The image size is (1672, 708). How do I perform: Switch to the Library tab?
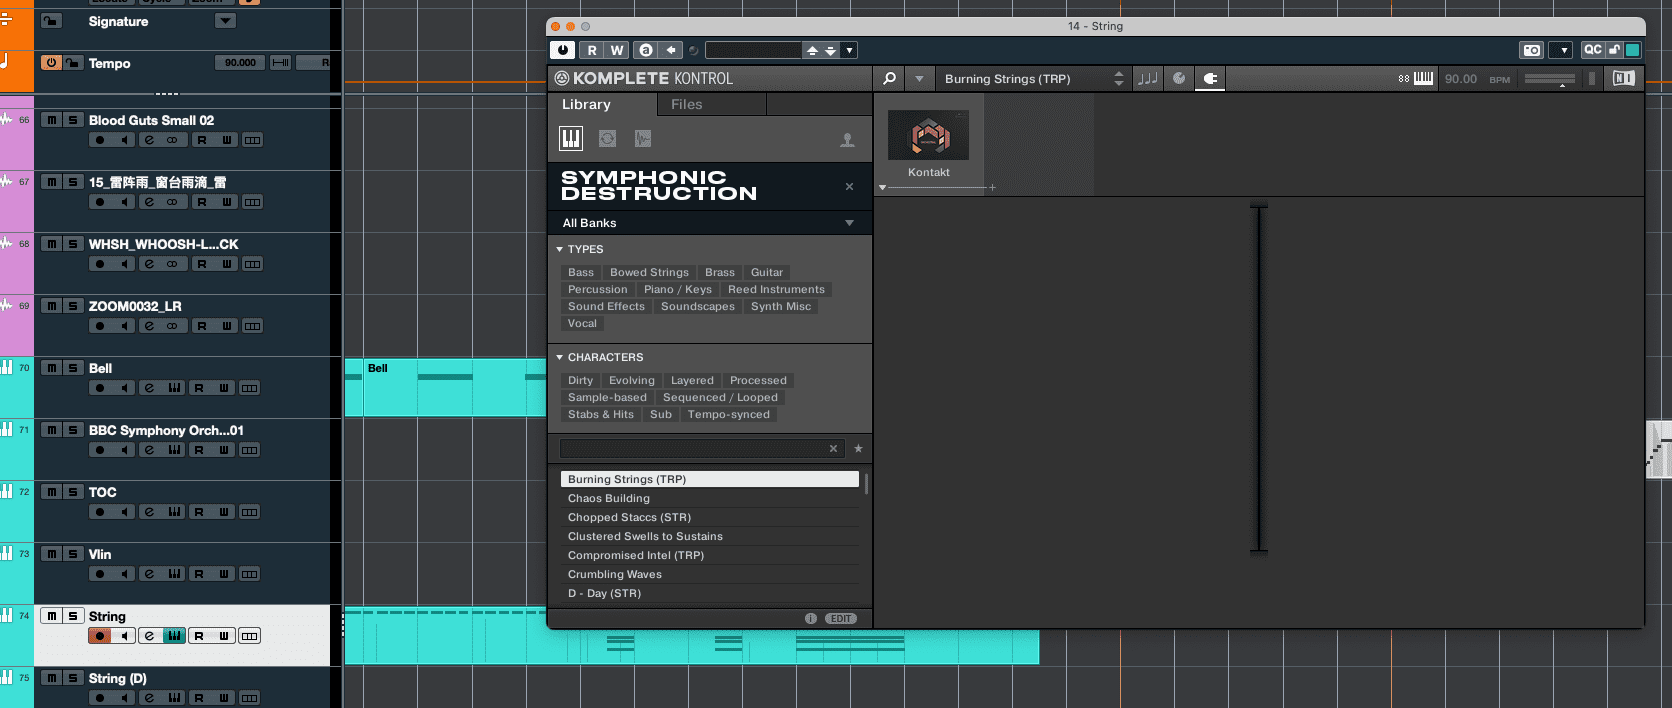pos(586,104)
